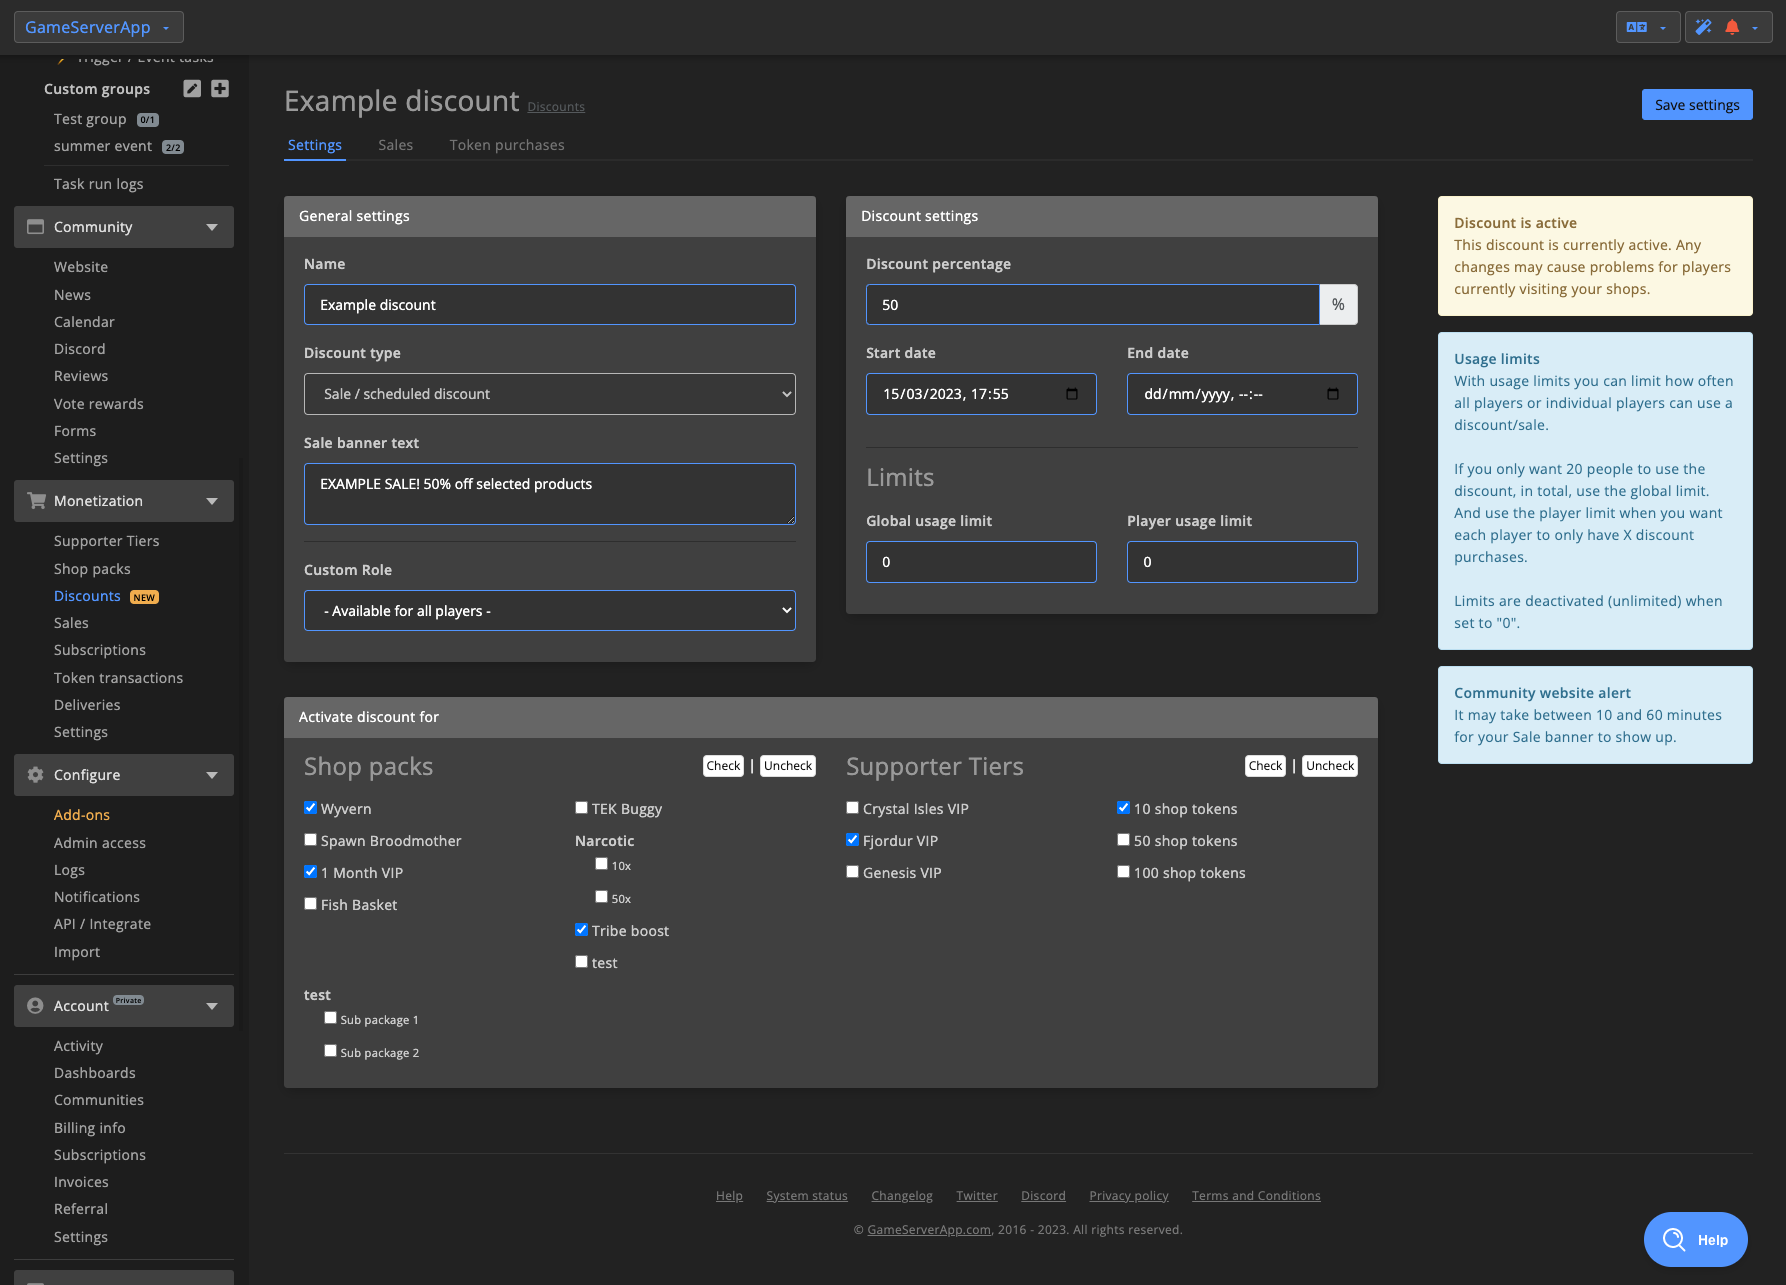This screenshot has height=1285, width=1786.
Task: Open the Help chat bubble
Action: (x=1695, y=1240)
